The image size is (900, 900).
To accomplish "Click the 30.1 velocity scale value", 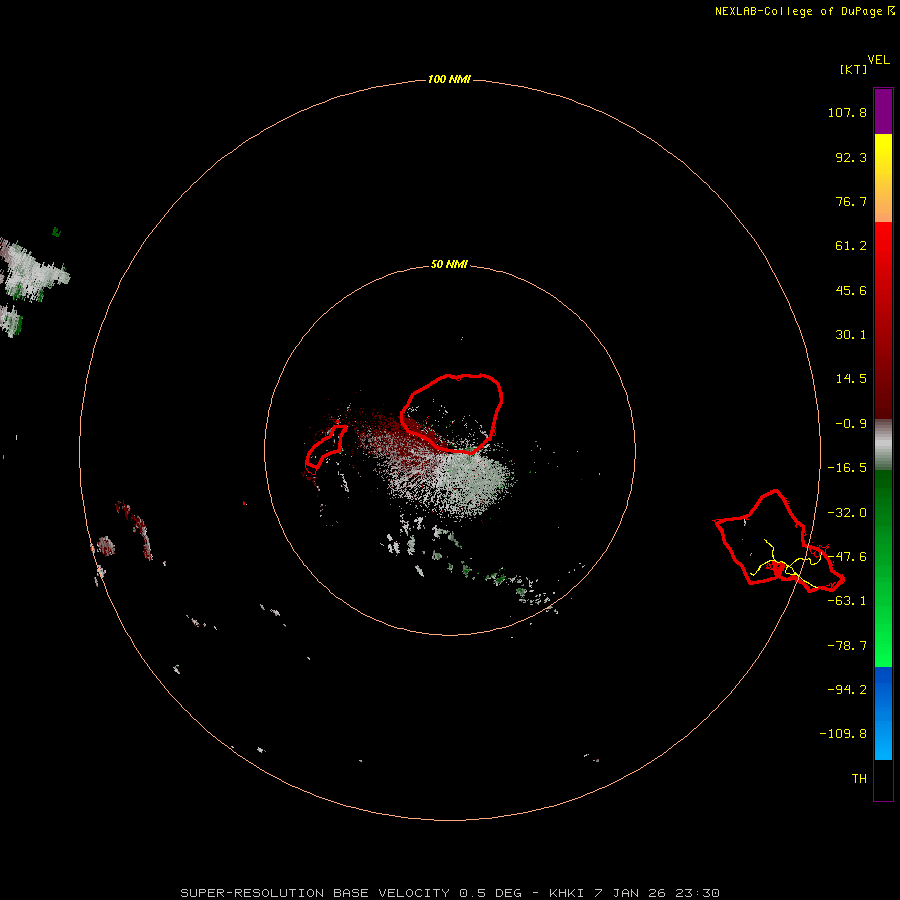I will coord(851,335).
